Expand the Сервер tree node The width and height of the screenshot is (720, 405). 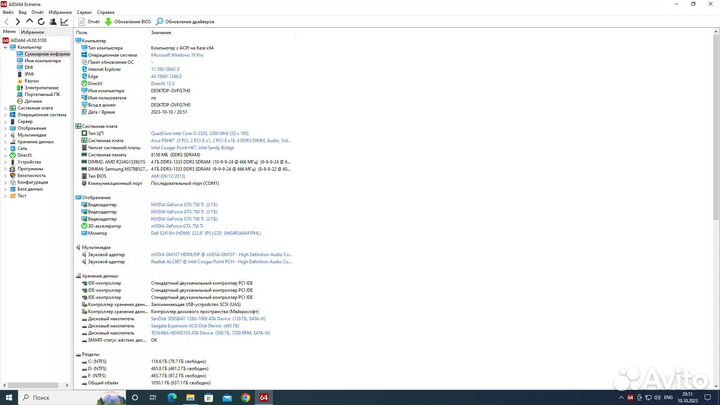click(x=6, y=122)
